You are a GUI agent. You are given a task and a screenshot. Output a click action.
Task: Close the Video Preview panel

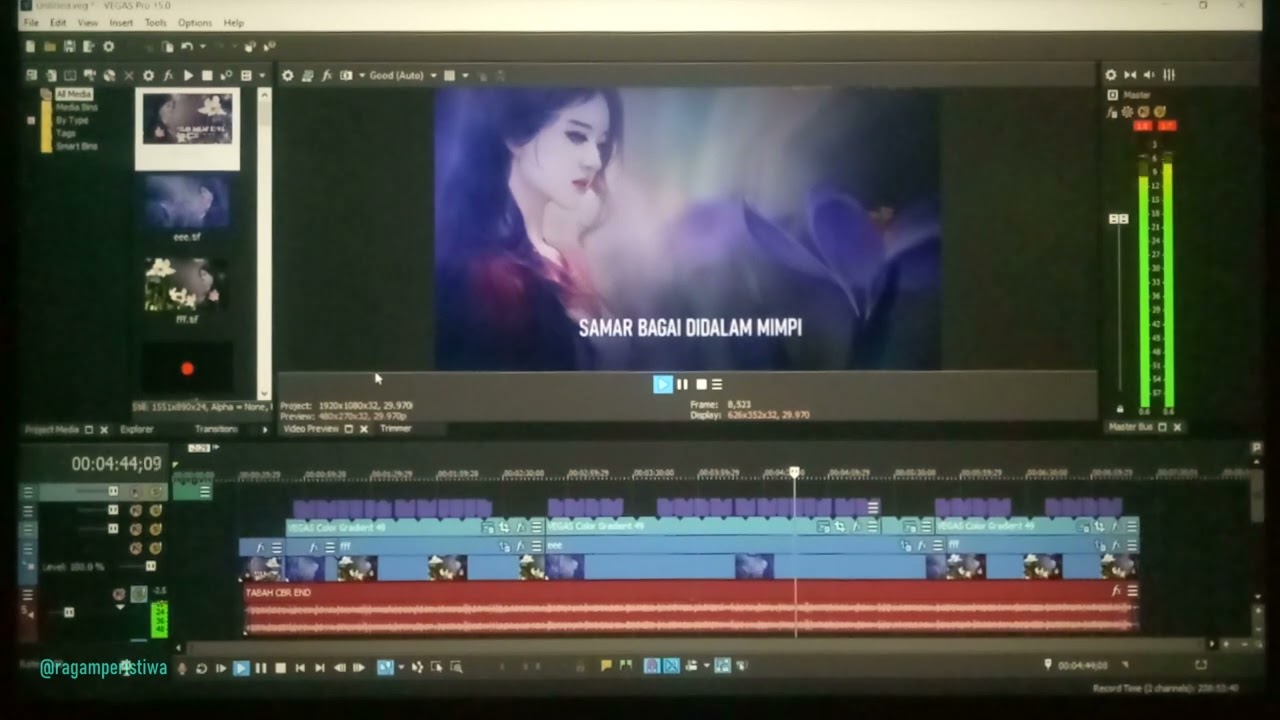(363, 429)
